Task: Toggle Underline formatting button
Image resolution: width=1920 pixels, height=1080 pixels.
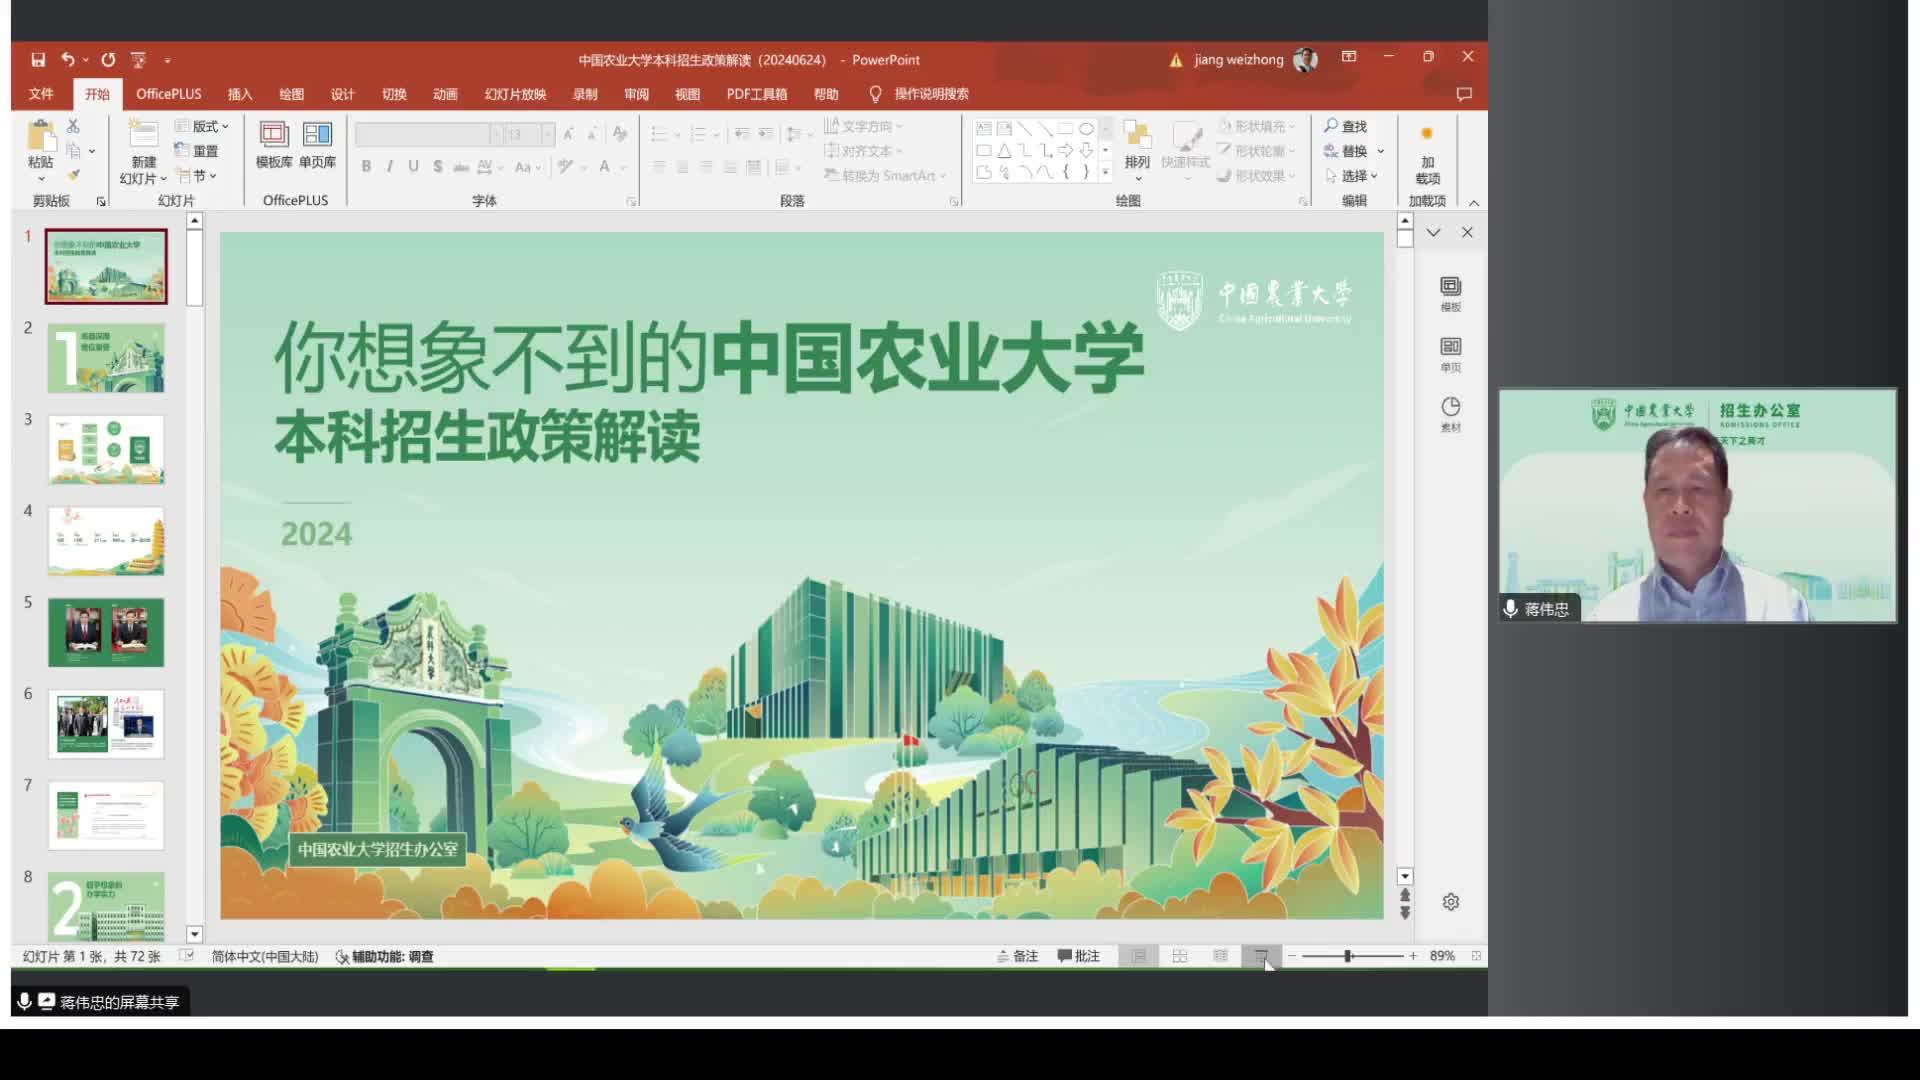Action: [x=413, y=167]
